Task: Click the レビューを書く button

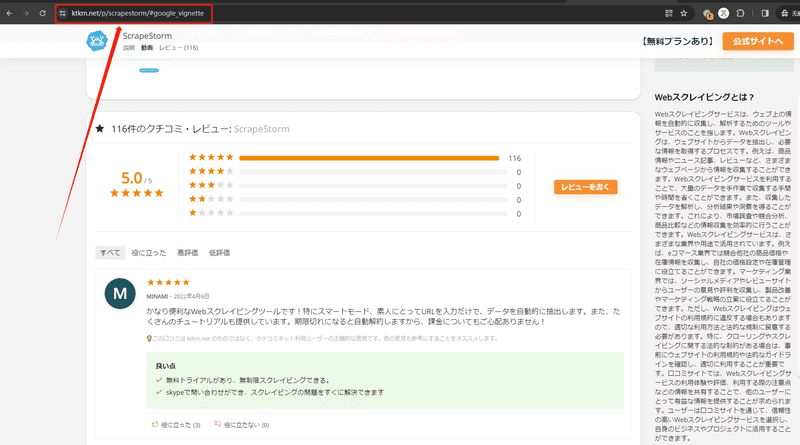Action: (x=586, y=187)
